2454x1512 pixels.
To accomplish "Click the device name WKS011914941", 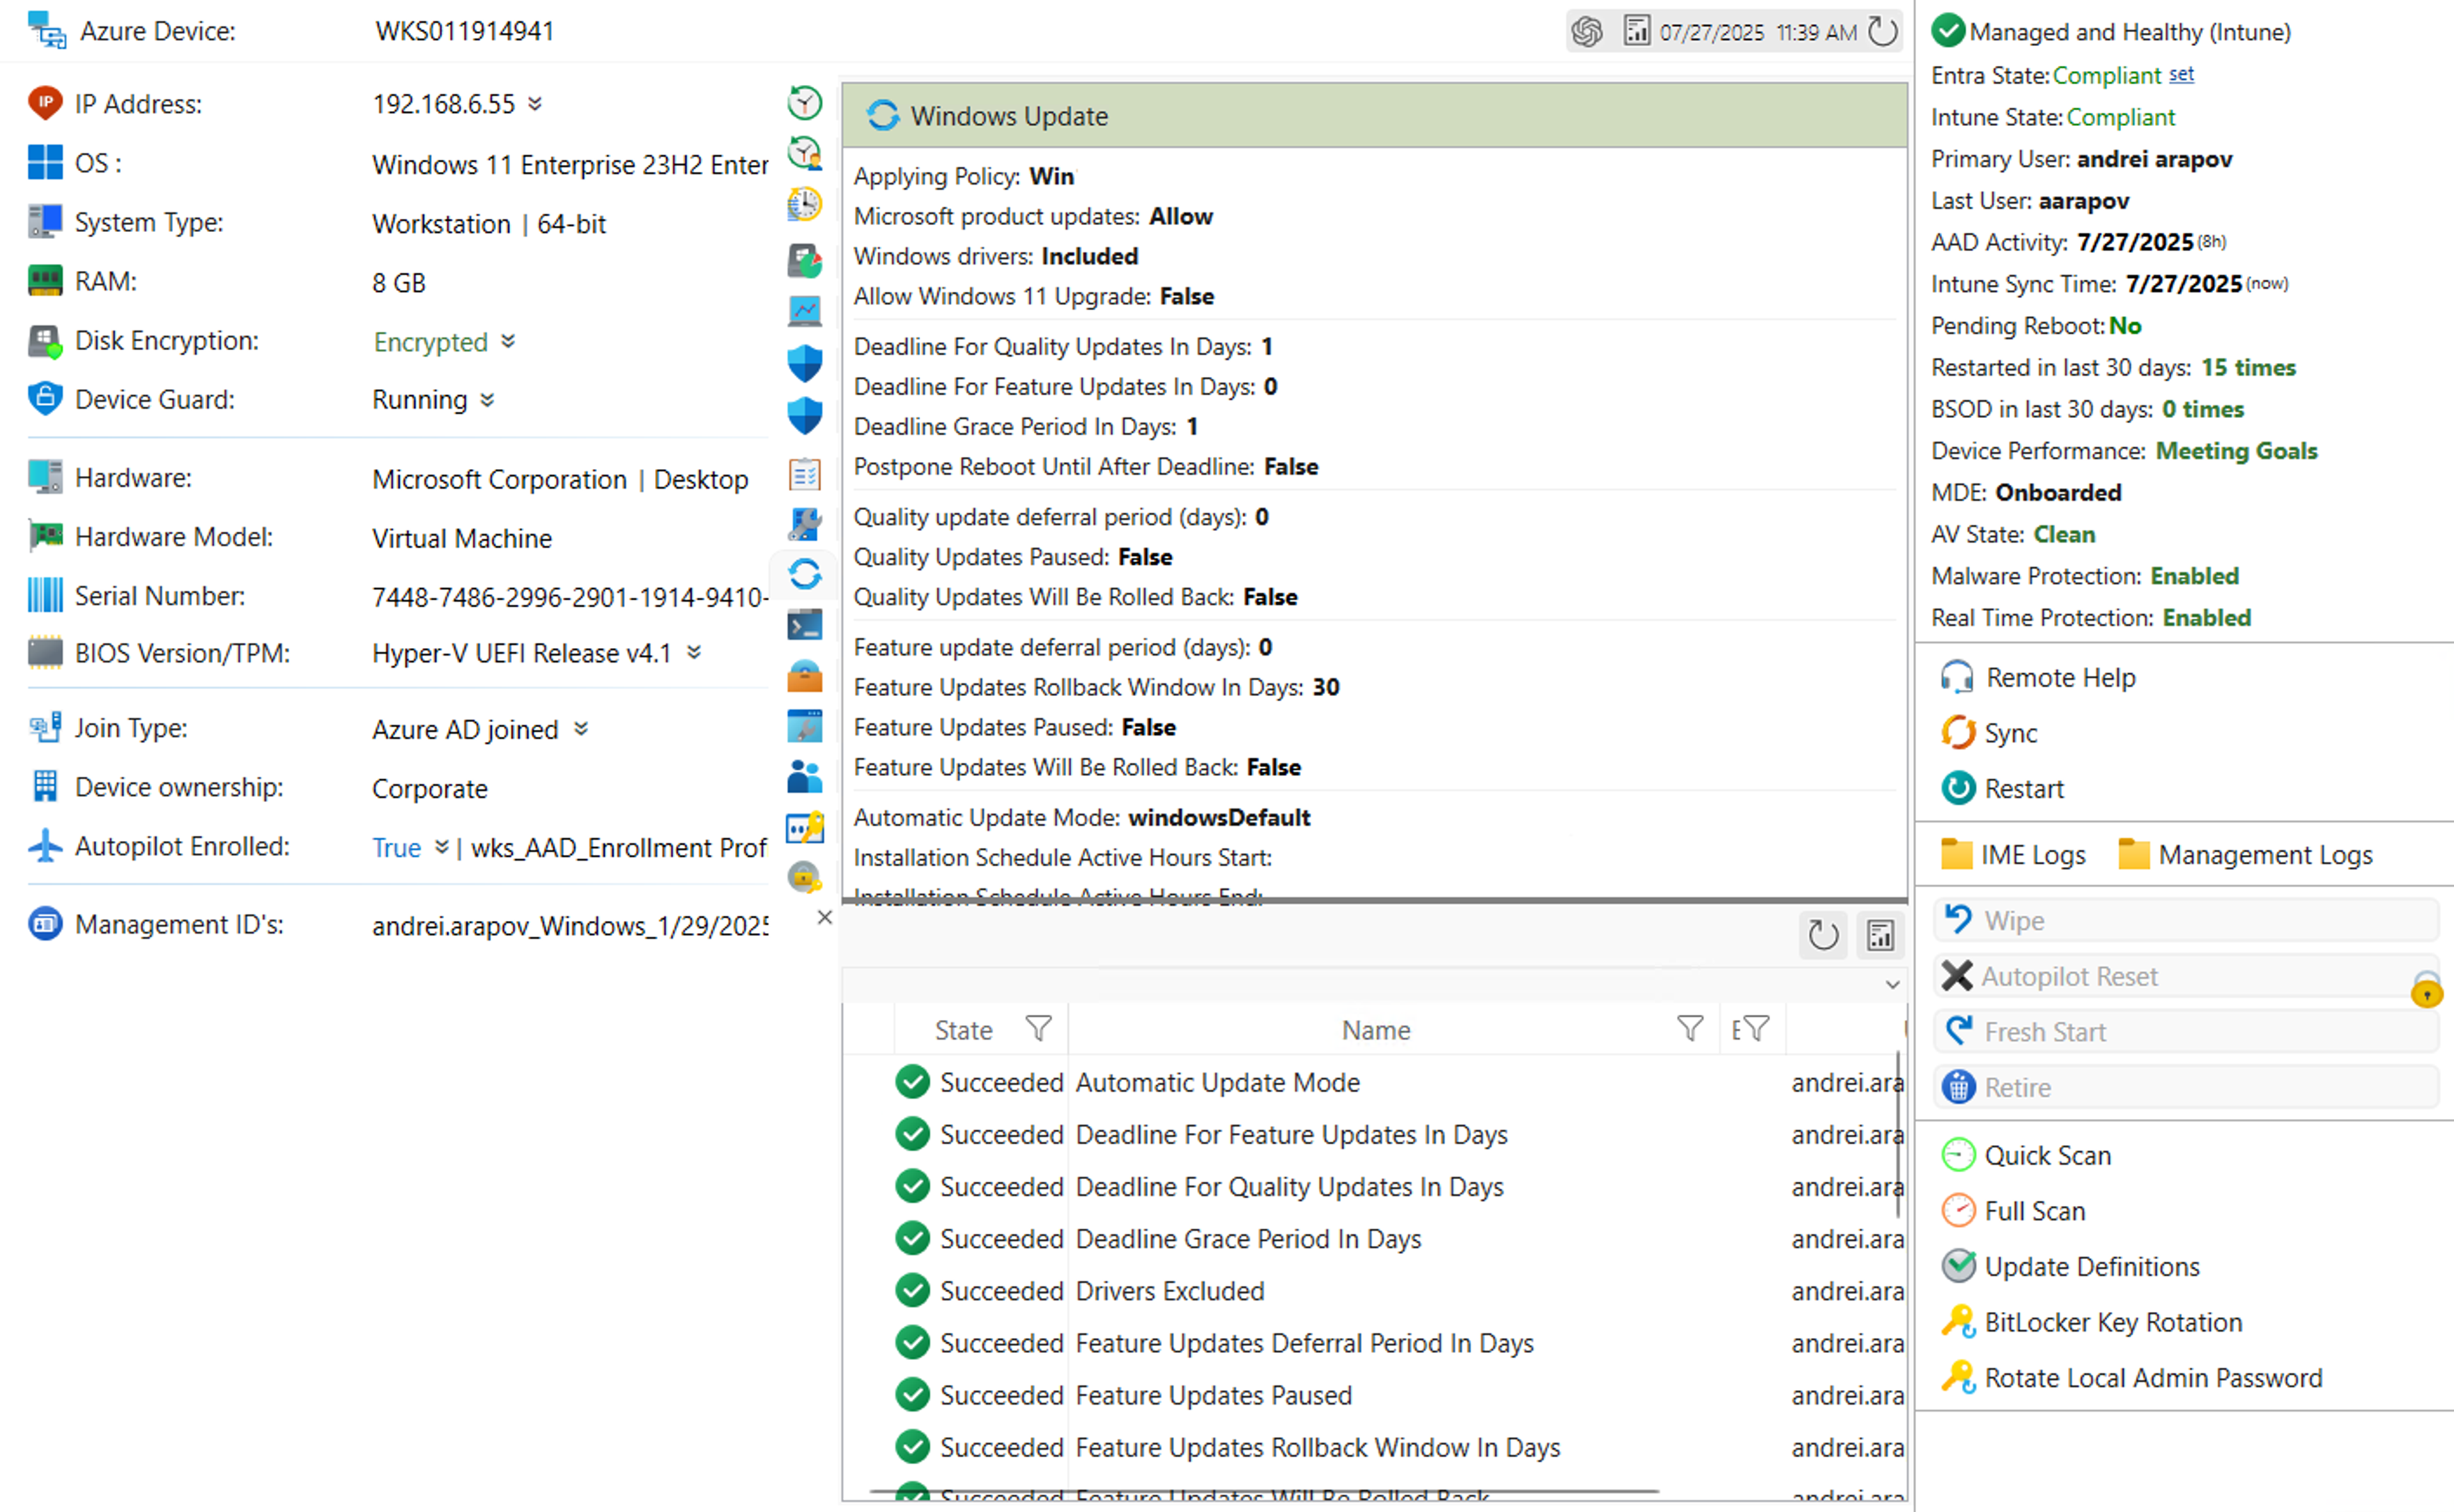I will (464, 31).
